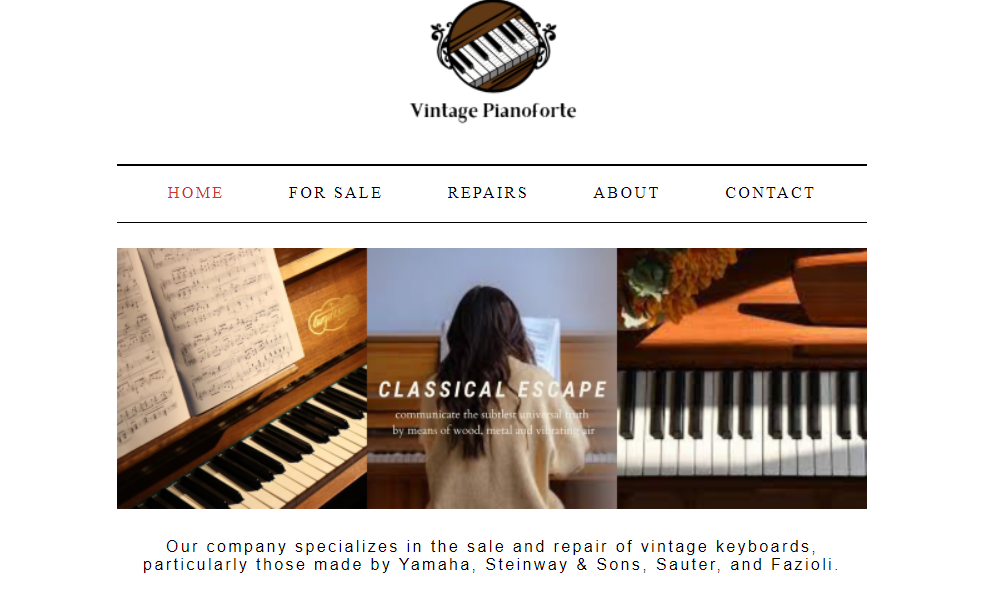Click the quote about wood, metal and air
This screenshot has width=981, height=592.
493,422
